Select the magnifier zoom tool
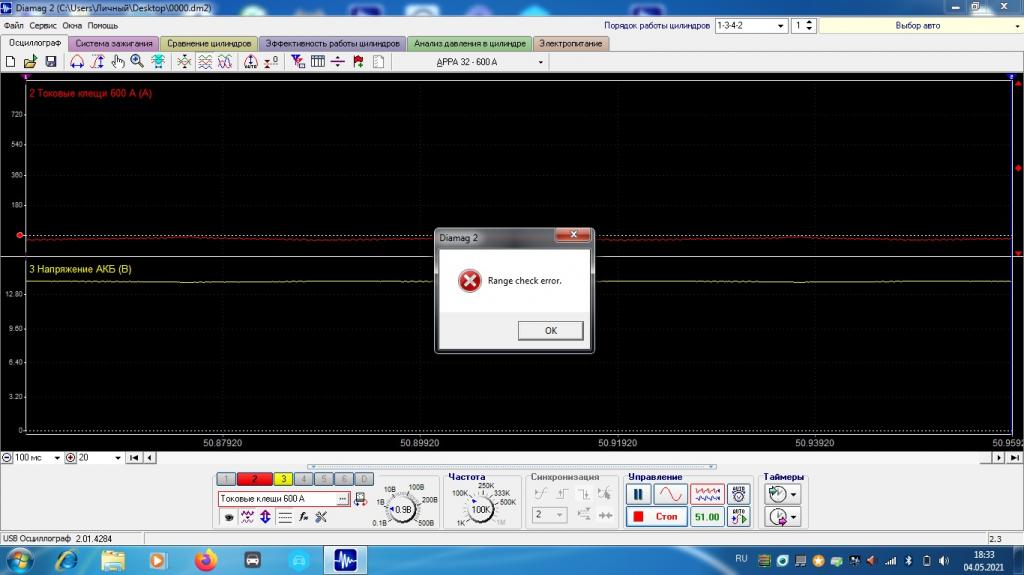The image size is (1024, 575). (137, 62)
